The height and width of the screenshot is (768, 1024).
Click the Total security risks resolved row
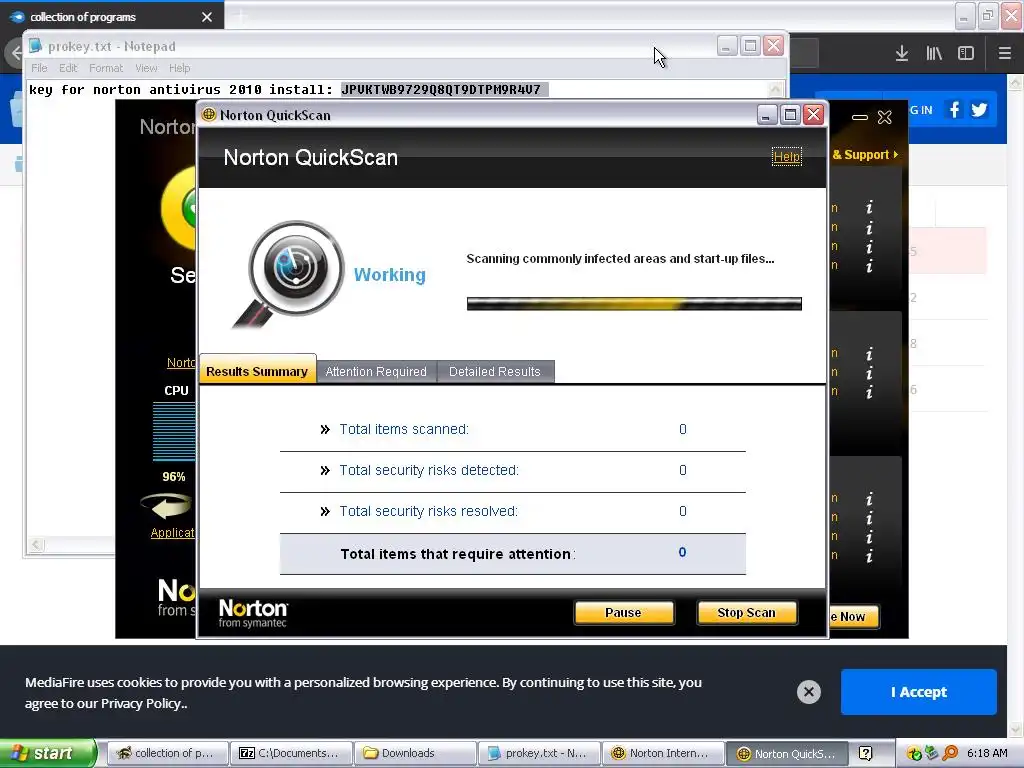click(513, 512)
